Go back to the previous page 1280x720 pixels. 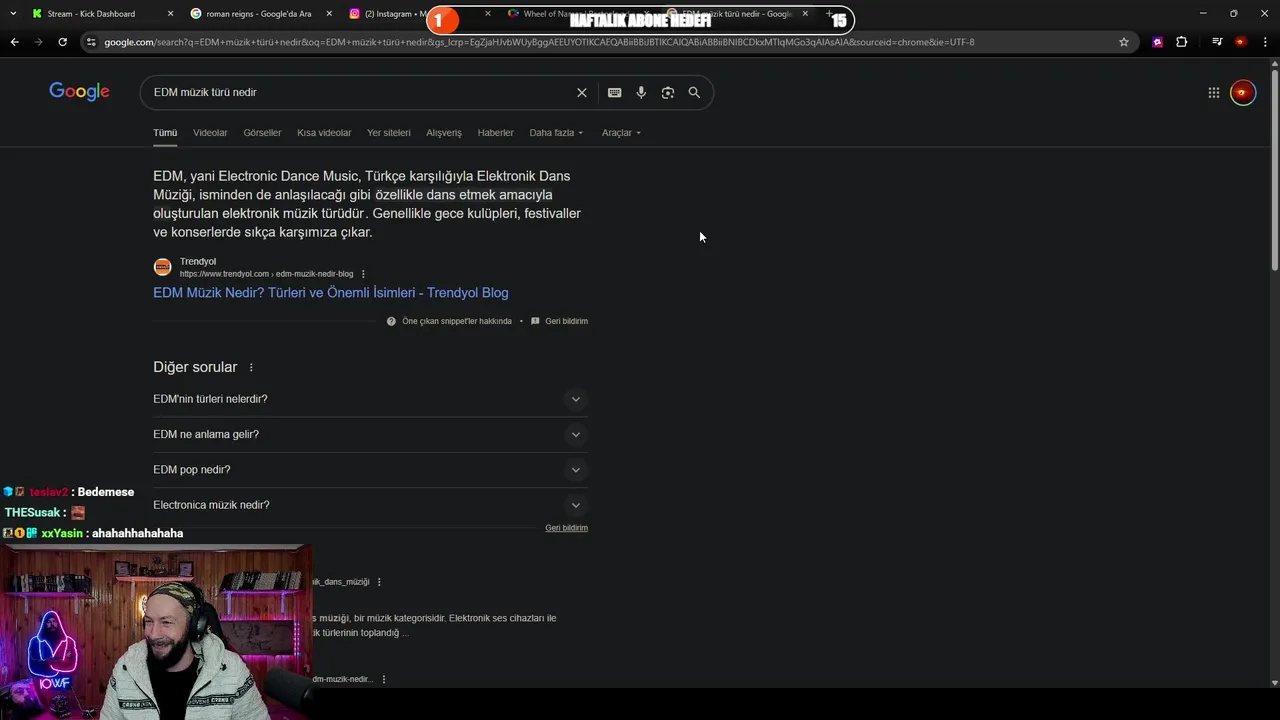[14, 42]
